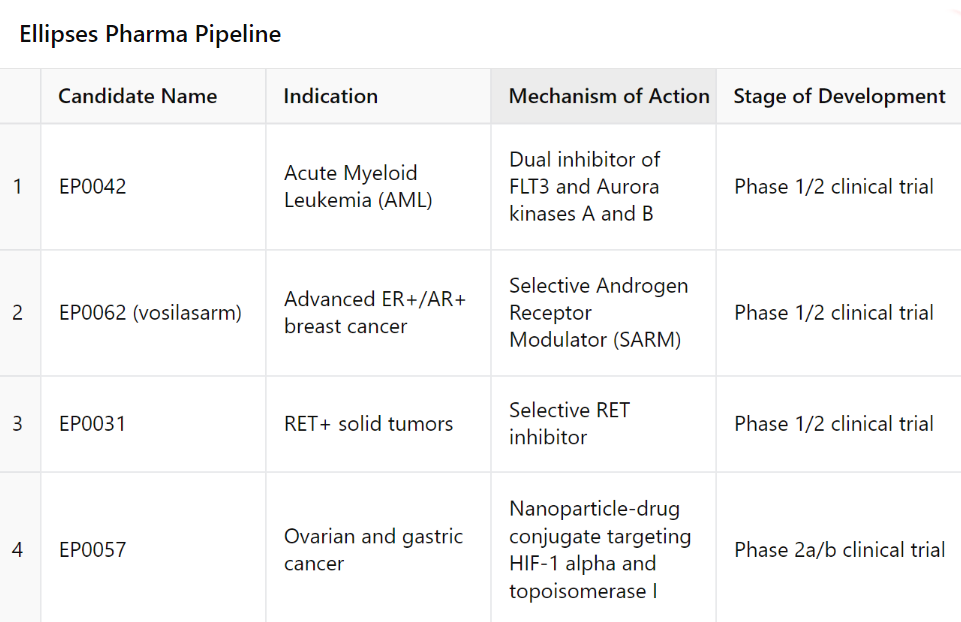Select the Mechanism of Action header
Viewport: 961px width, 622px height.
609,96
